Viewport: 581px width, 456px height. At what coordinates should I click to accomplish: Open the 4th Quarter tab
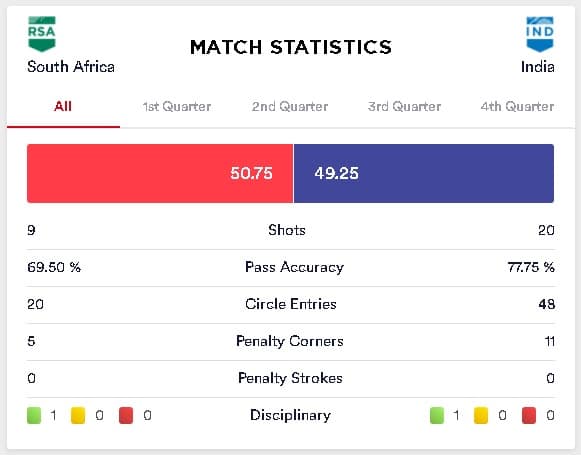click(517, 107)
